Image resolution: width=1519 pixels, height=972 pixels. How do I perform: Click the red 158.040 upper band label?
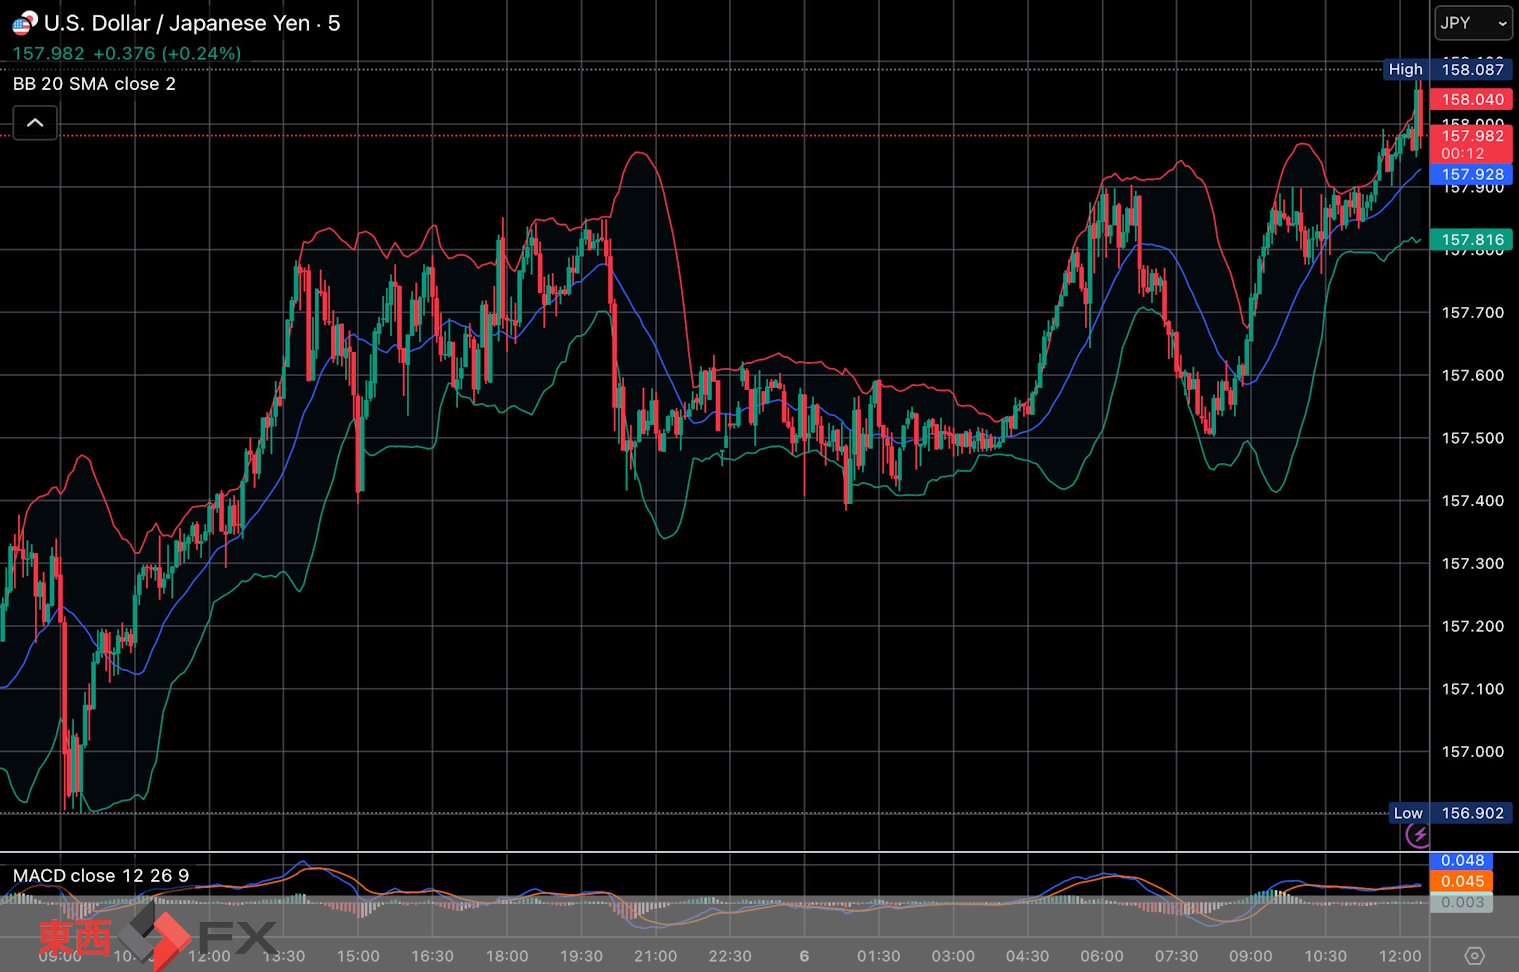[x=1471, y=99]
